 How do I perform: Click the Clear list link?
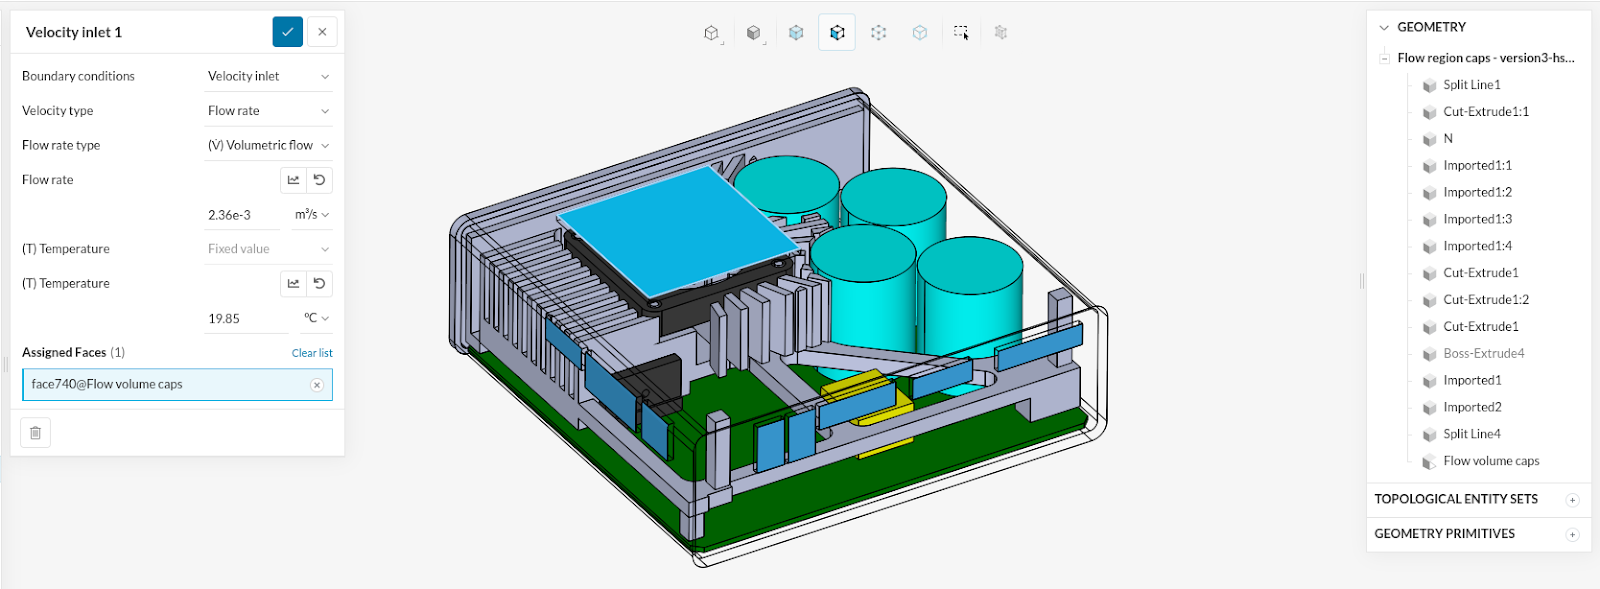[x=312, y=353]
